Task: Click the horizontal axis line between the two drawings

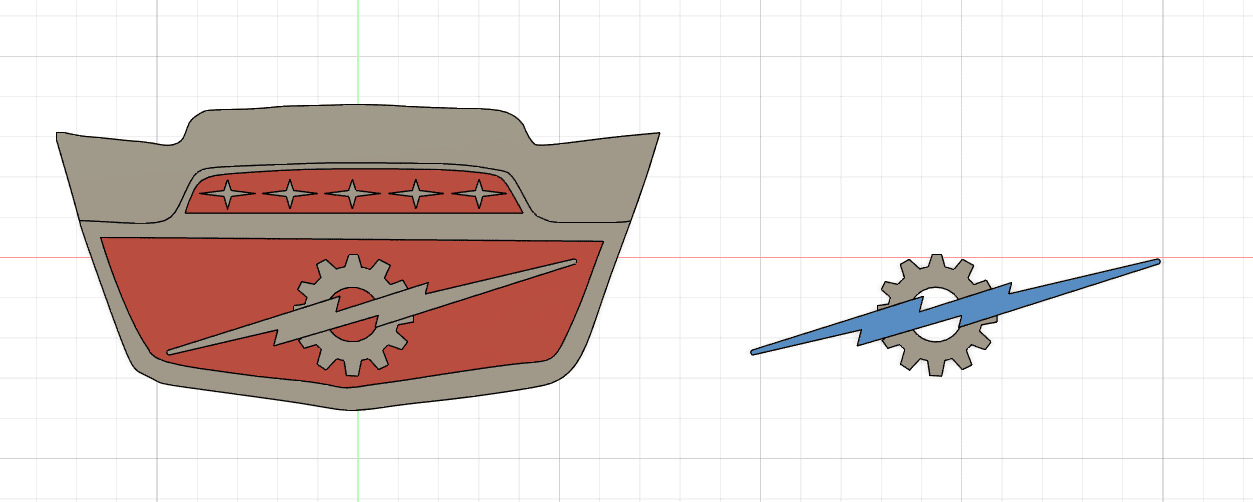Action: pyautogui.click(x=700, y=257)
